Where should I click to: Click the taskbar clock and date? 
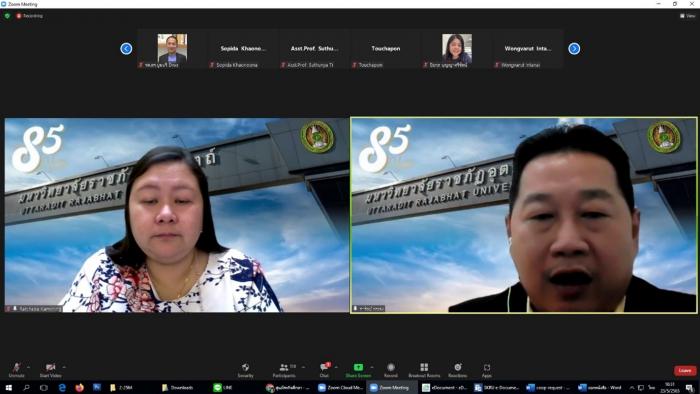click(x=670, y=388)
